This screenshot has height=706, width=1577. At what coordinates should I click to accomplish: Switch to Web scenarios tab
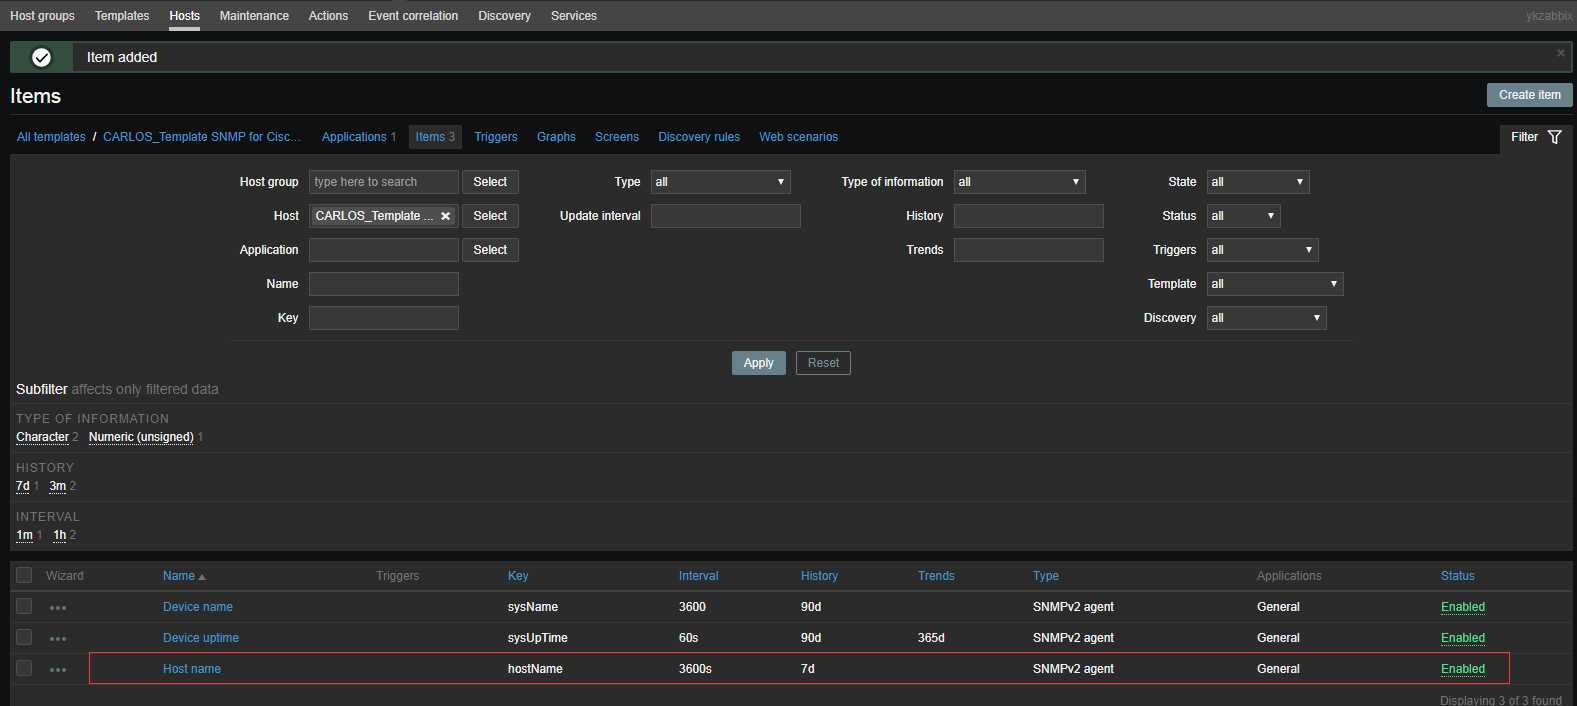pos(798,137)
